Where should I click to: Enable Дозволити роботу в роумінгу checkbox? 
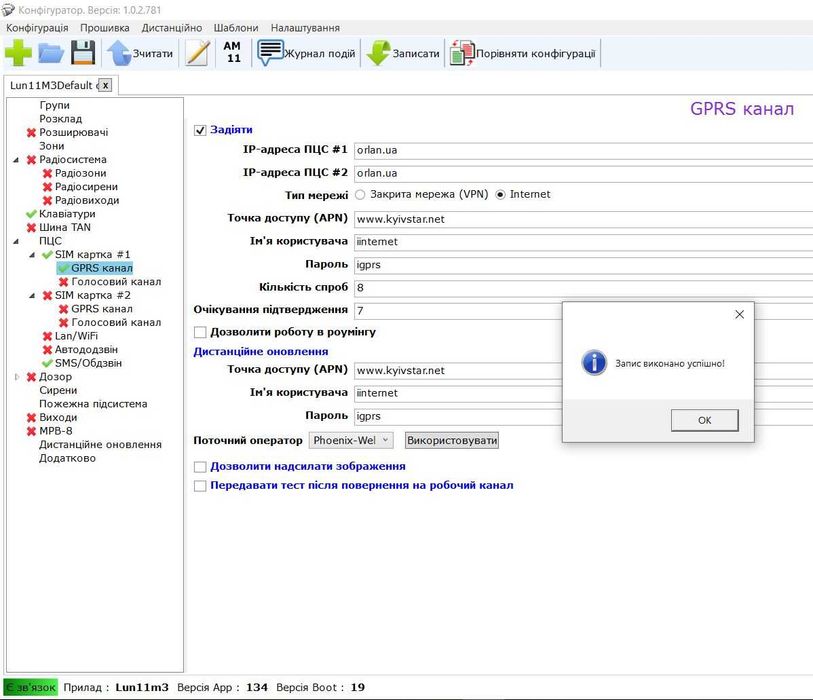tap(200, 332)
